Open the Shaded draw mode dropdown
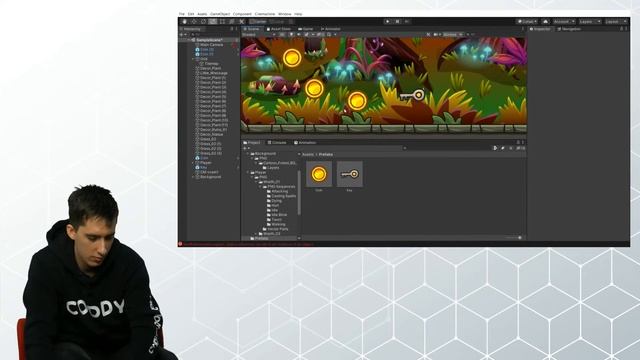640x360 pixels. click(x=259, y=35)
